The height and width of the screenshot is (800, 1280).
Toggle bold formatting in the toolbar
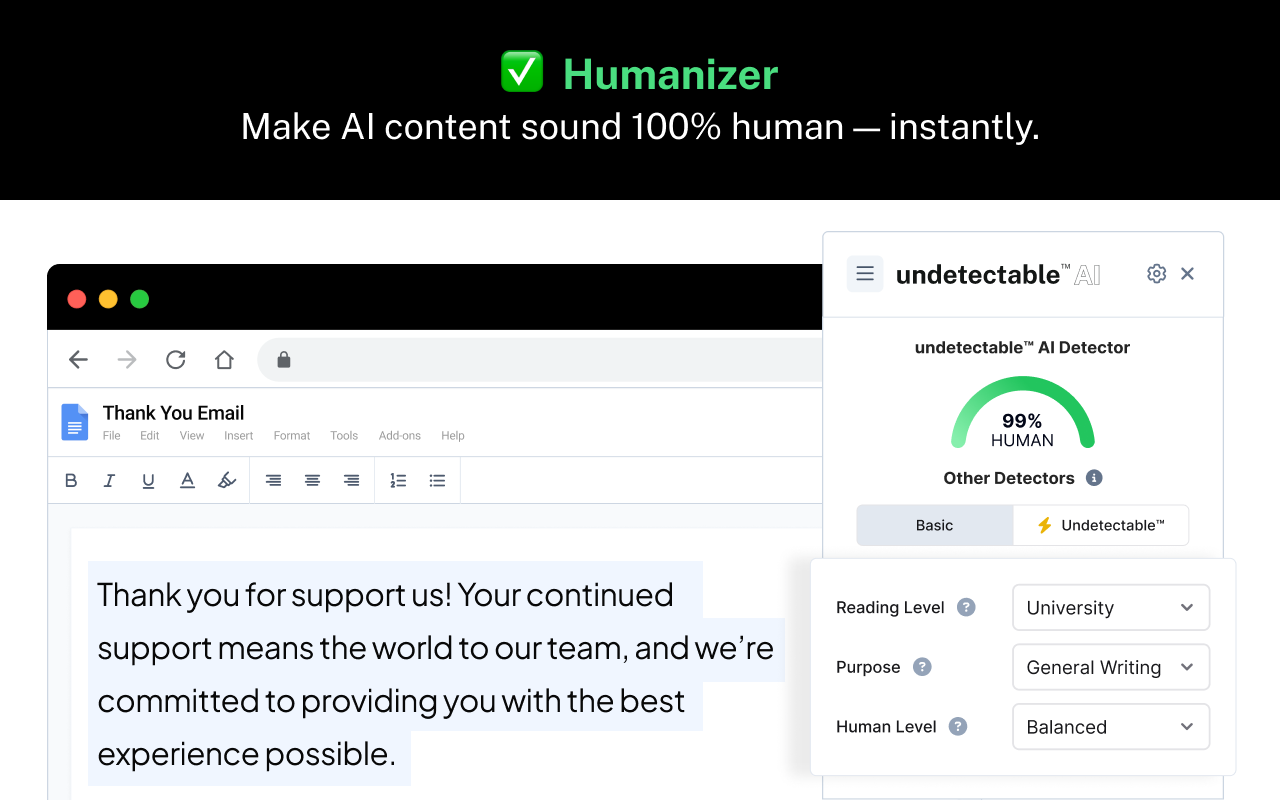(x=71, y=480)
